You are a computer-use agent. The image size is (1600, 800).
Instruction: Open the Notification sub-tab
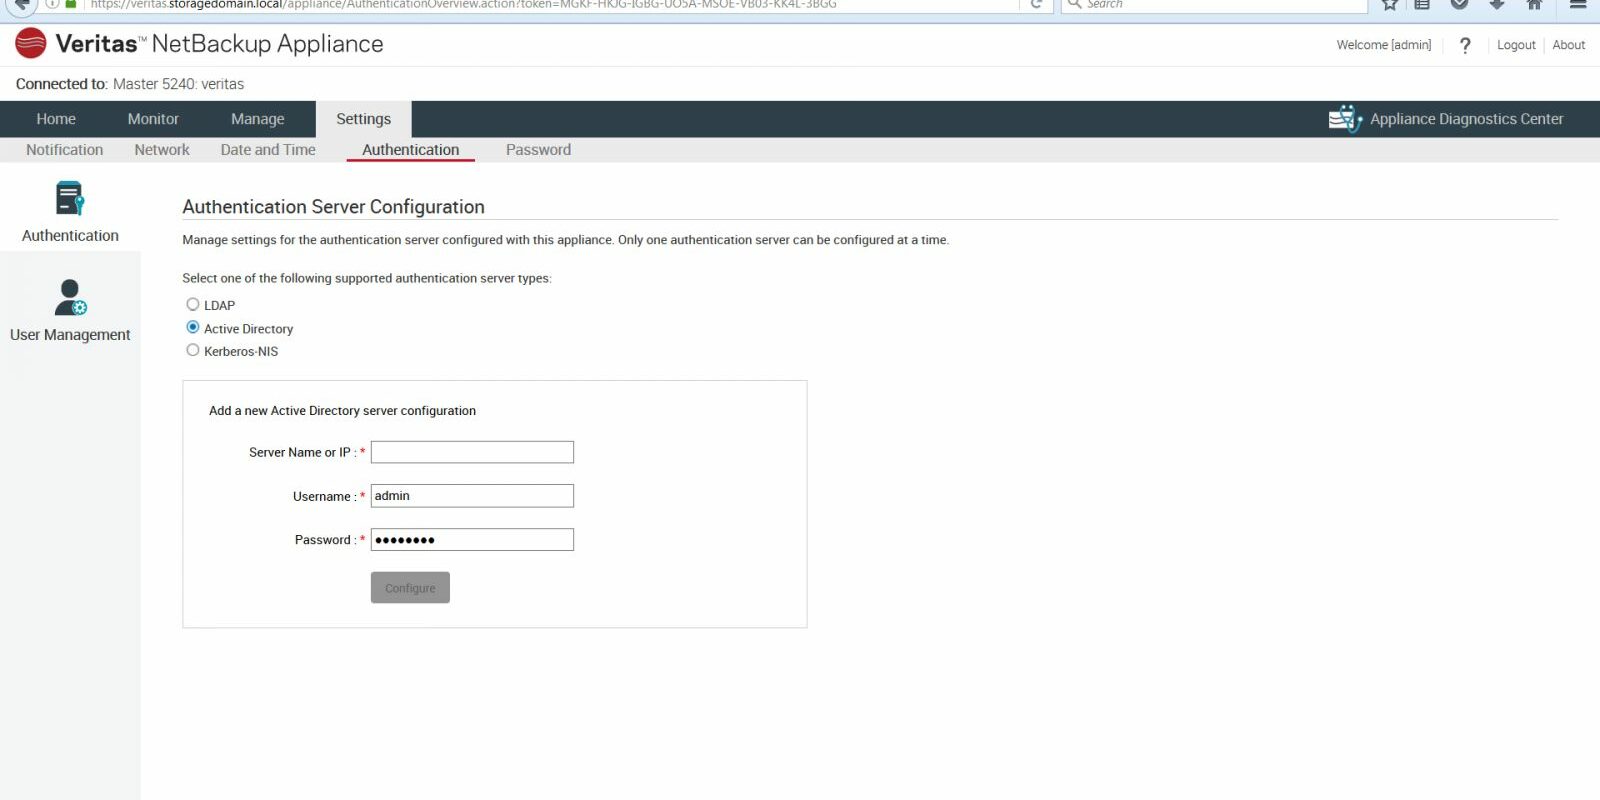[65, 150]
